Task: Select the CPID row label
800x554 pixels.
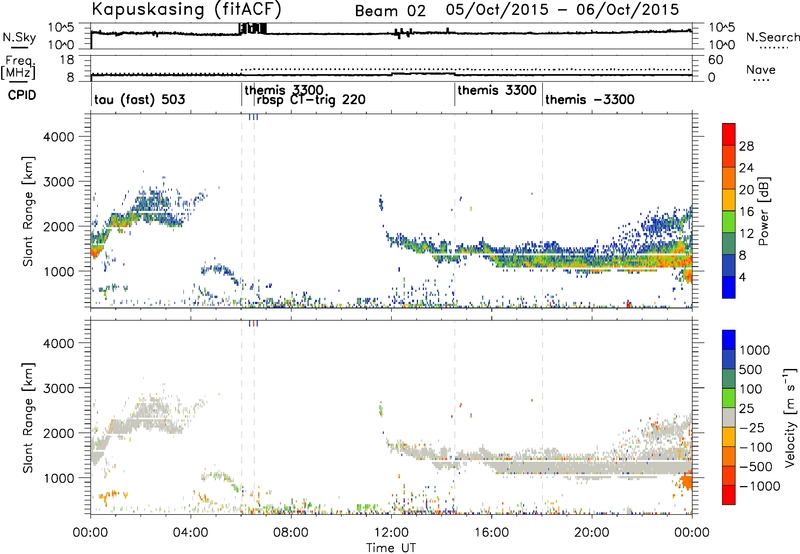Action: coord(22,95)
